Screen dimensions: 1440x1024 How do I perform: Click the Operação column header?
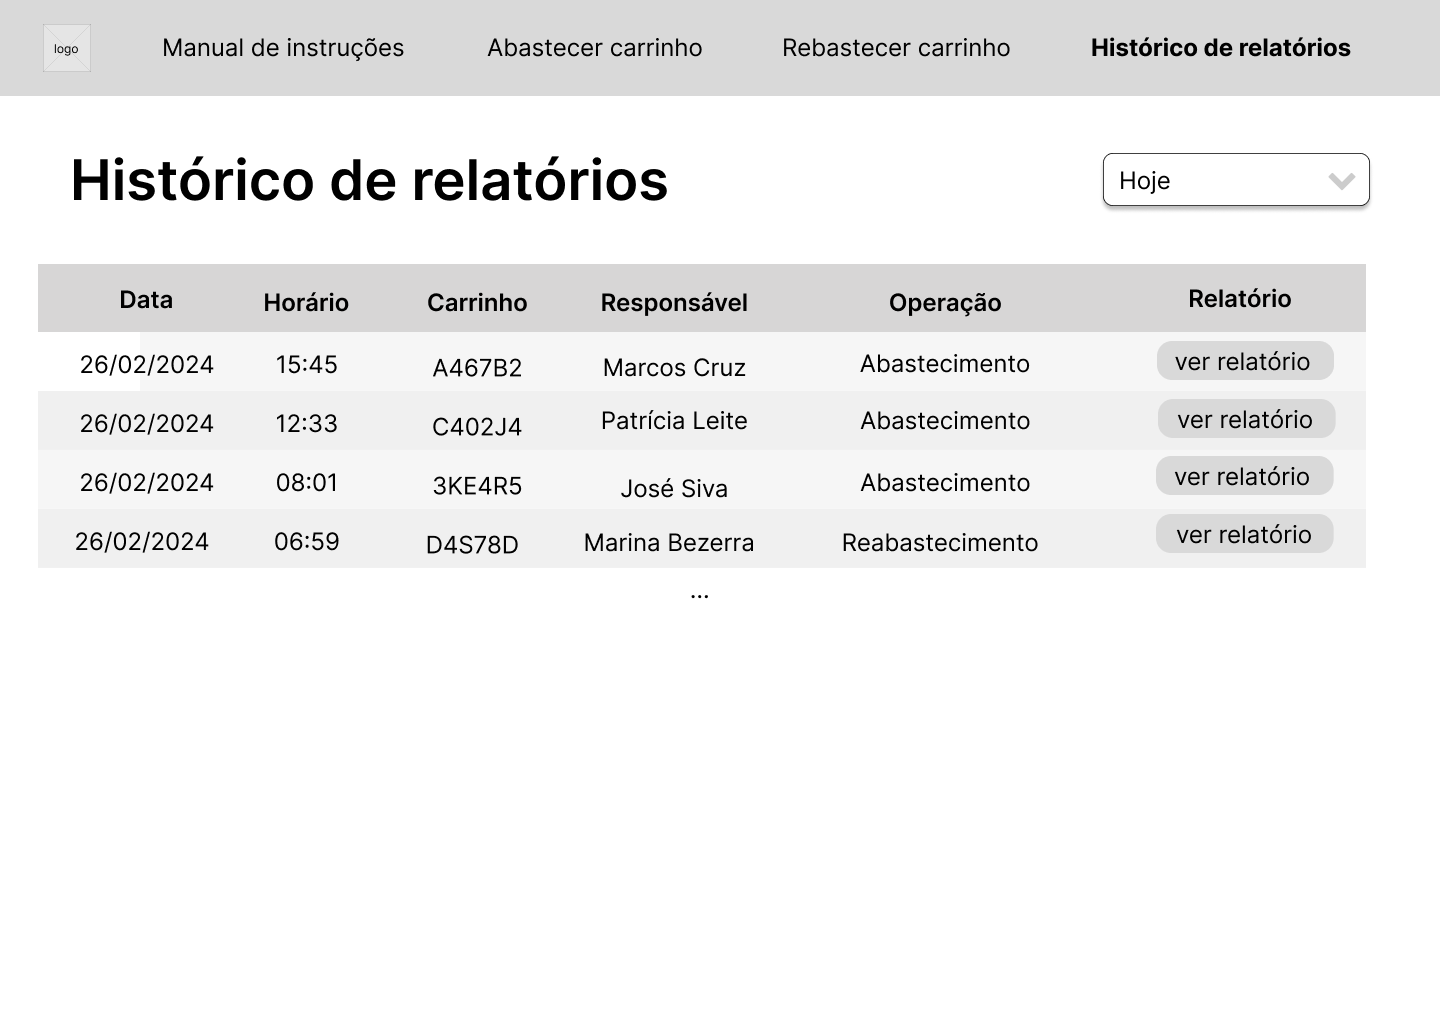945,303
